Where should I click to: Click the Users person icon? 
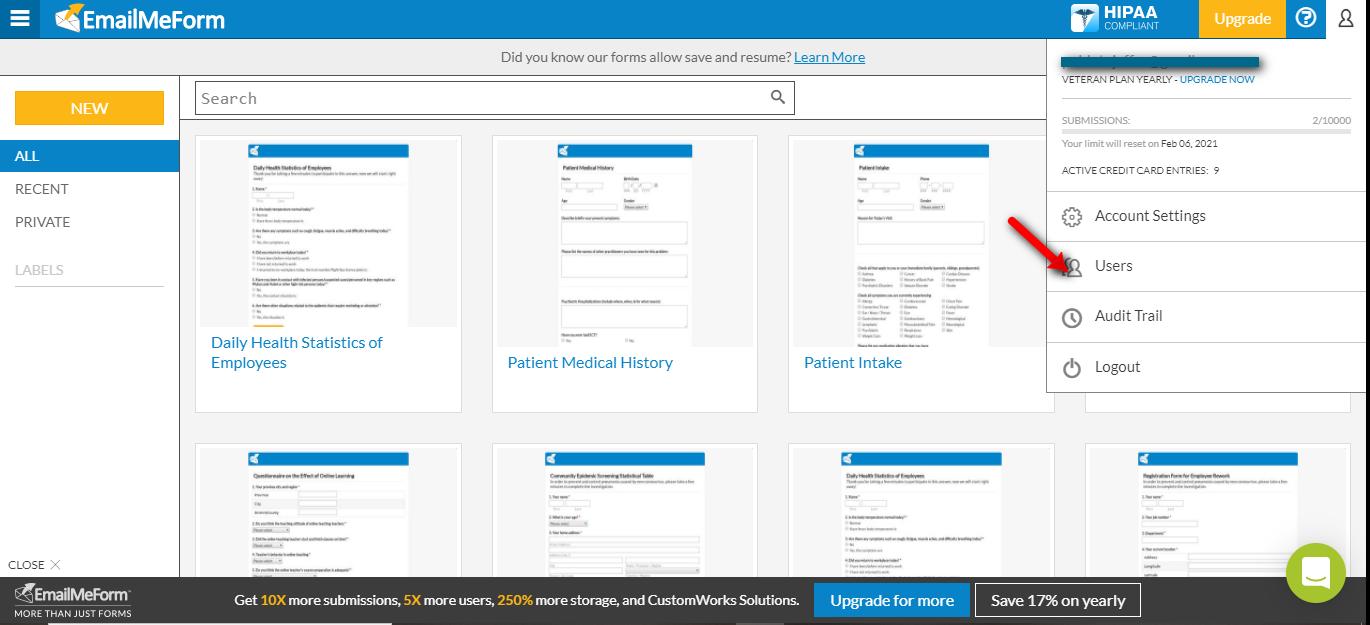point(1072,267)
